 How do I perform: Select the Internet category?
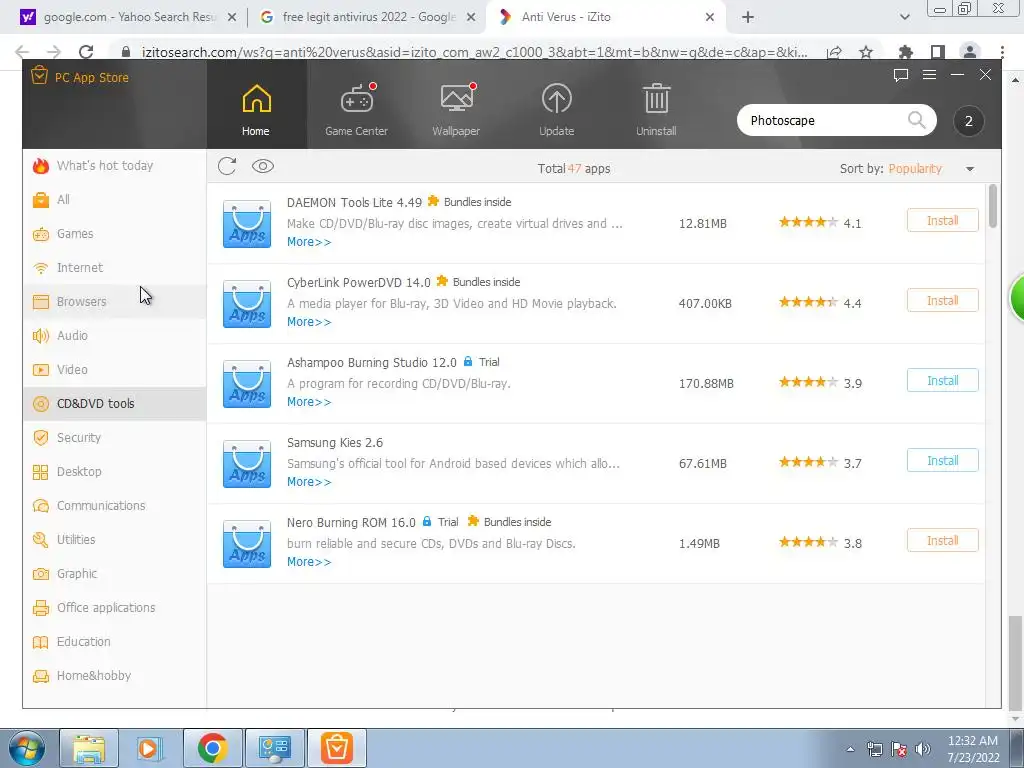tap(114, 268)
